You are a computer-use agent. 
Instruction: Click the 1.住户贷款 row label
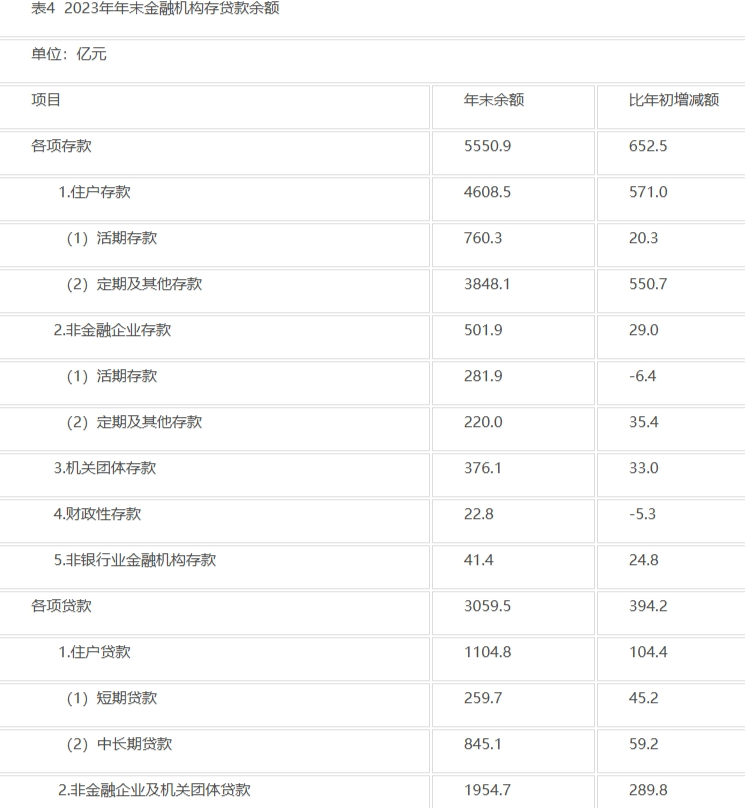94,652
